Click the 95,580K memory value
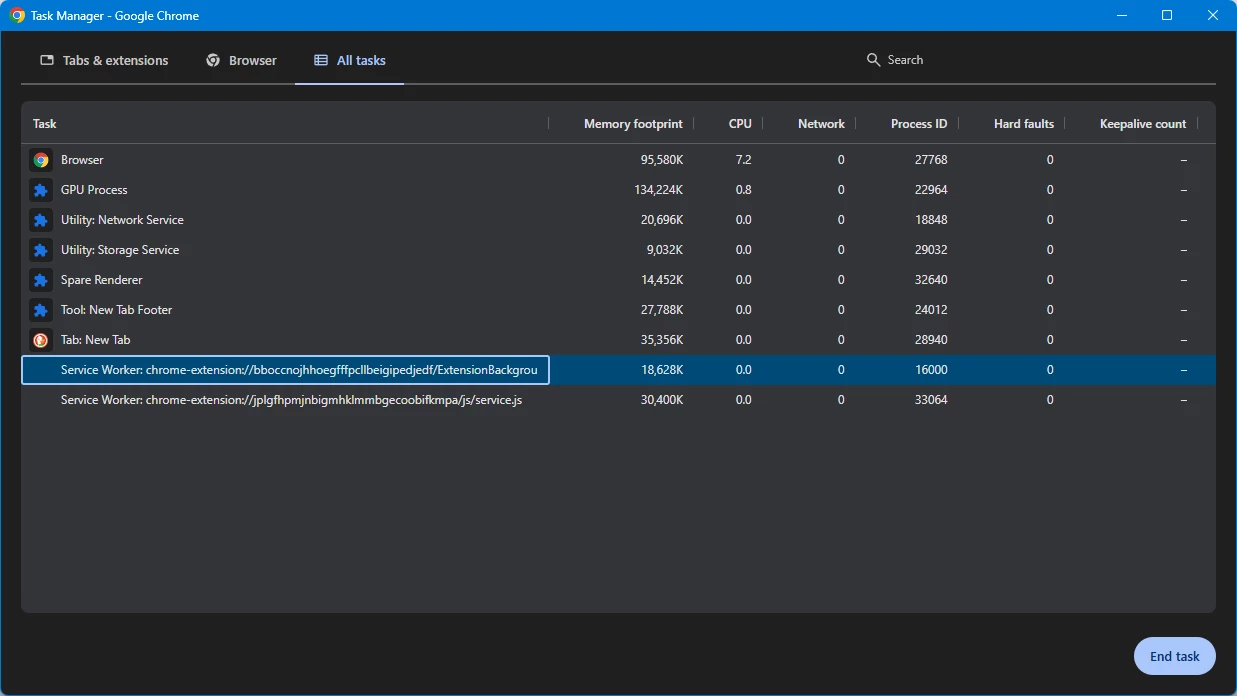Viewport: 1237px width, 696px height. 662,160
